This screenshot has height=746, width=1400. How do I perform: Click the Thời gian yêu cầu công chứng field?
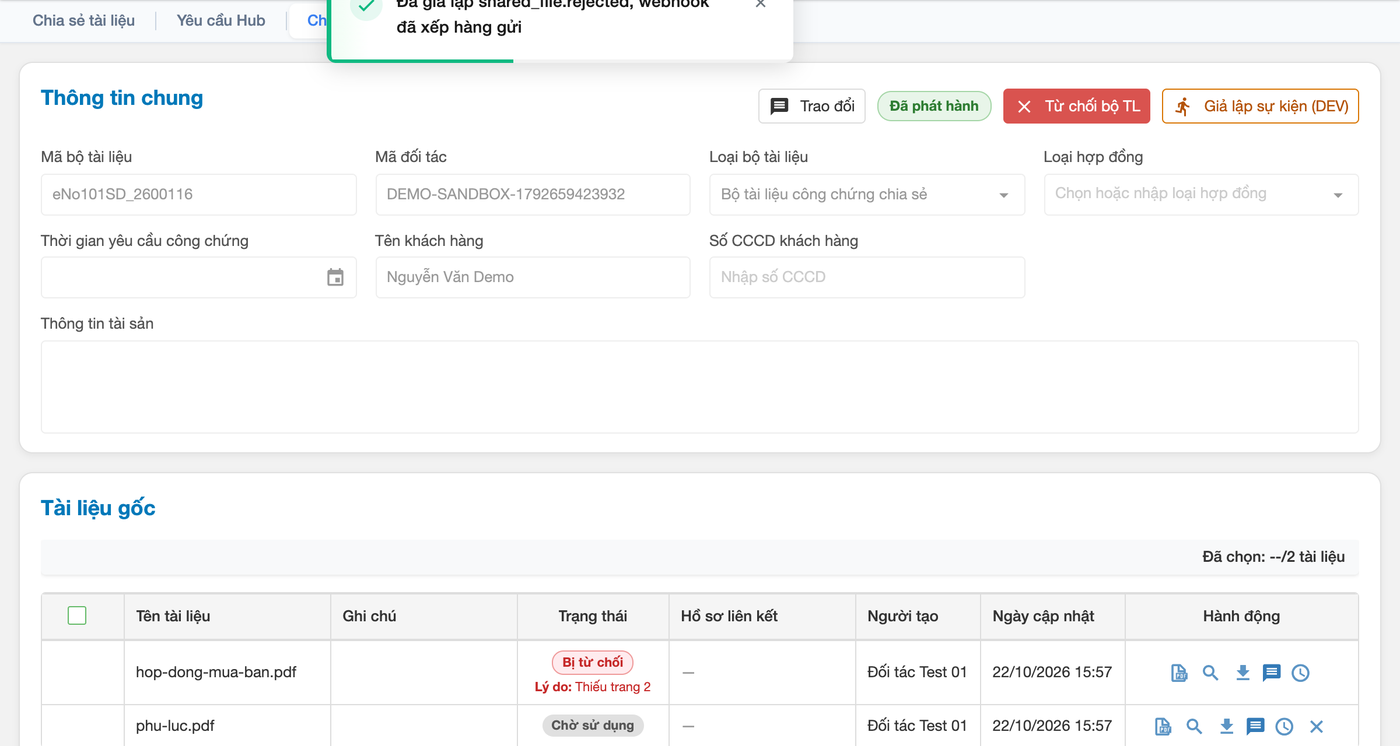pos(199,277)
